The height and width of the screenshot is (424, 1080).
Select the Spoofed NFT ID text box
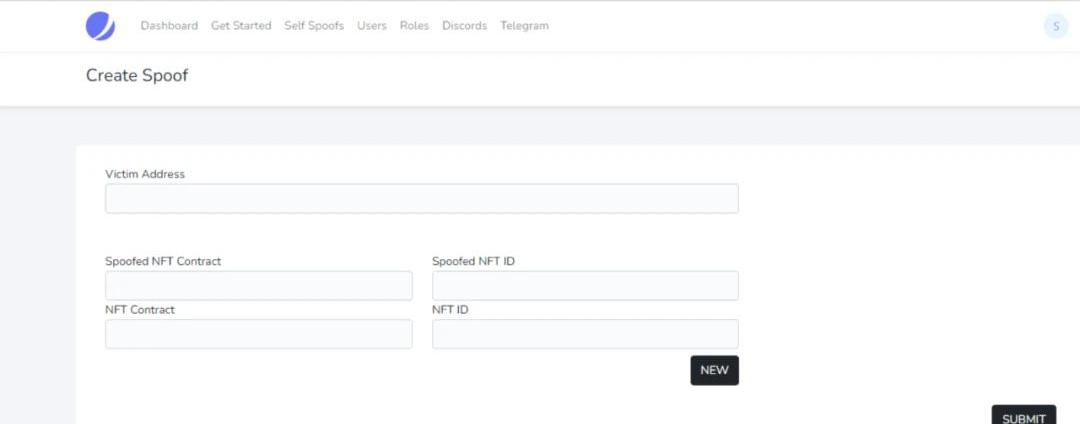585,285
